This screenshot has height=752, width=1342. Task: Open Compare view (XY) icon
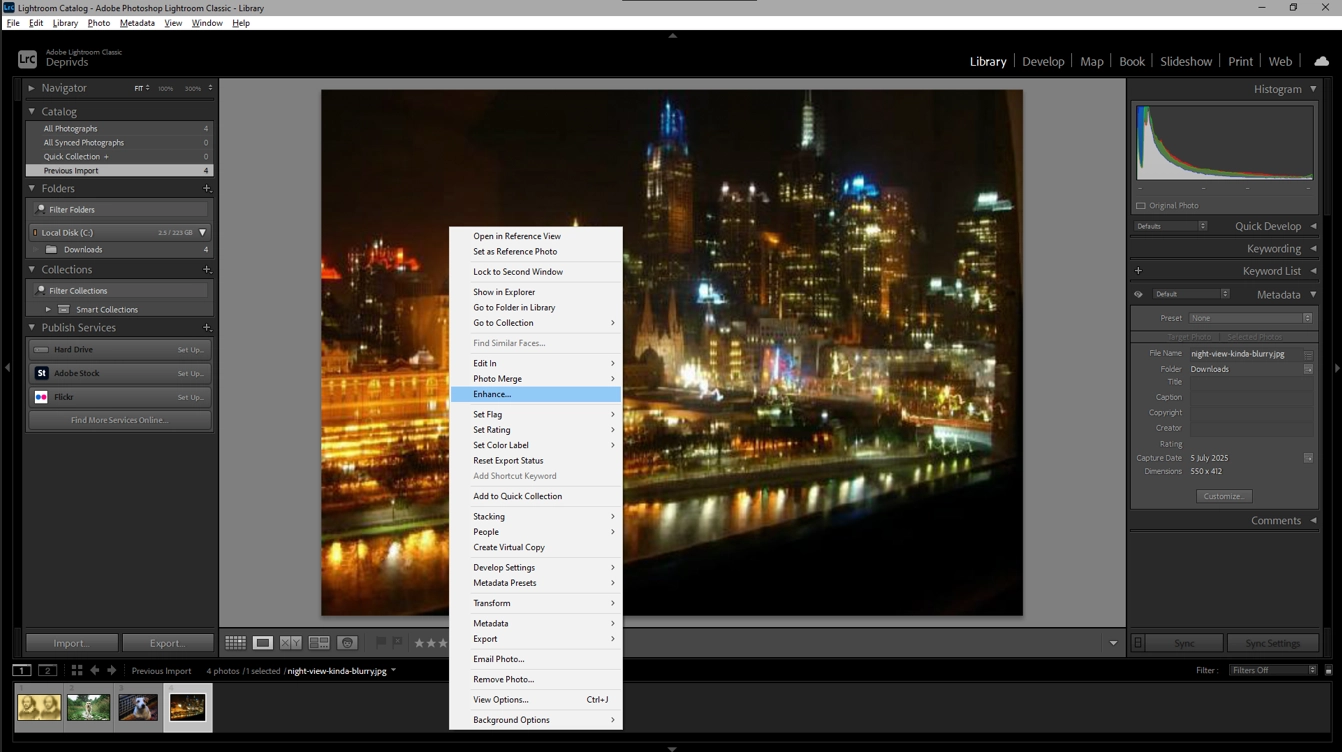(x=291, y=643)
